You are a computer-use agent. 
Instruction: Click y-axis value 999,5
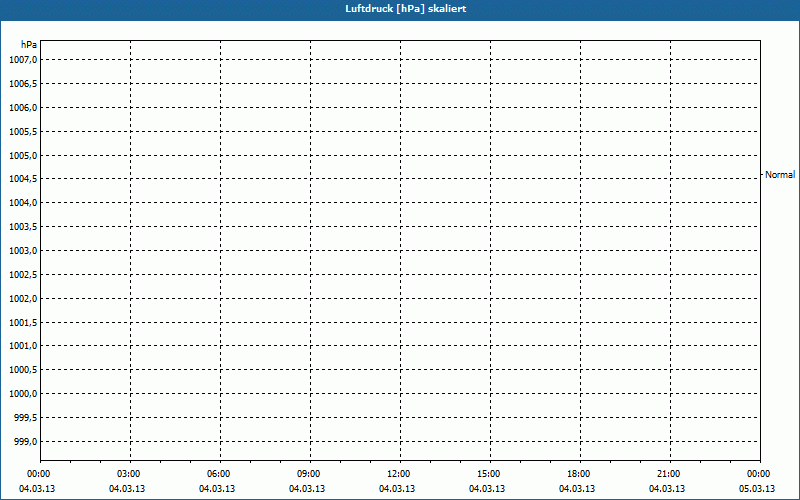click(x=26, y=418)
